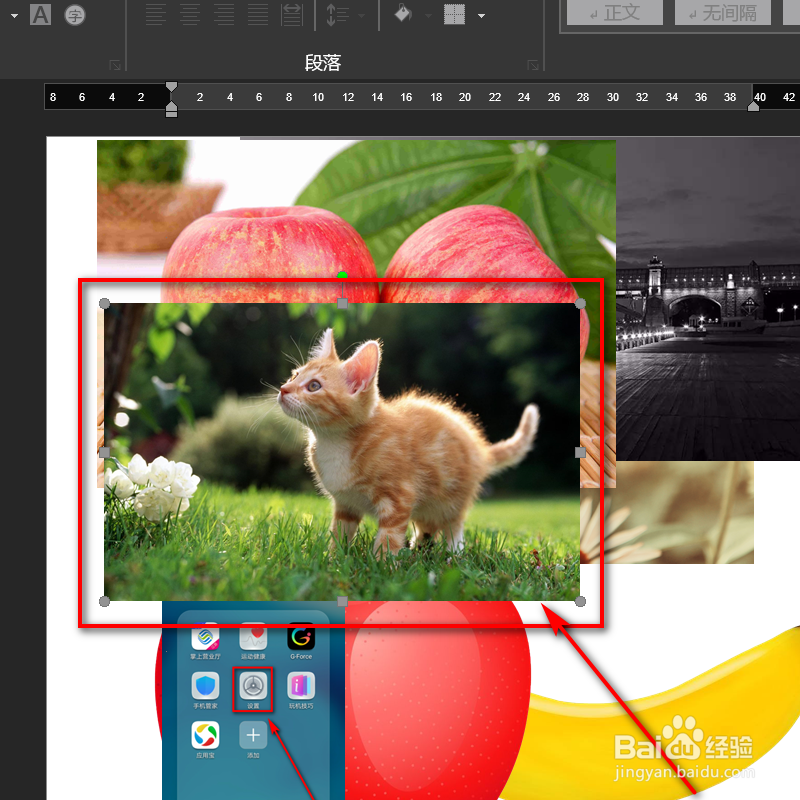Align paragraph text to the left
The image size is (800, 800).
point(156,15)
